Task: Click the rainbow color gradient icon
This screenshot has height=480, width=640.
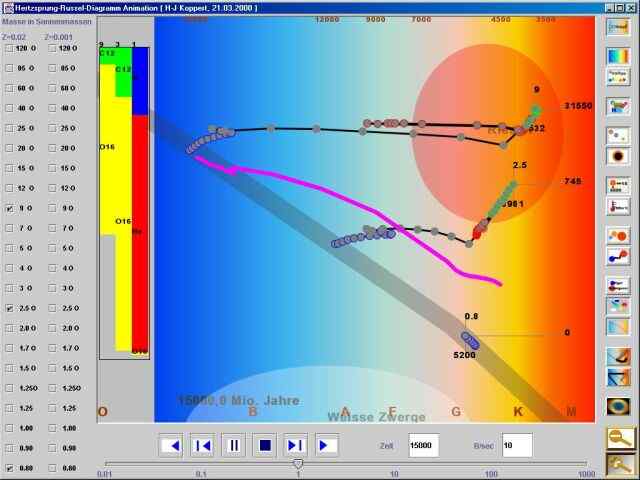Action: pyautogui.click(x=618, y=53)
